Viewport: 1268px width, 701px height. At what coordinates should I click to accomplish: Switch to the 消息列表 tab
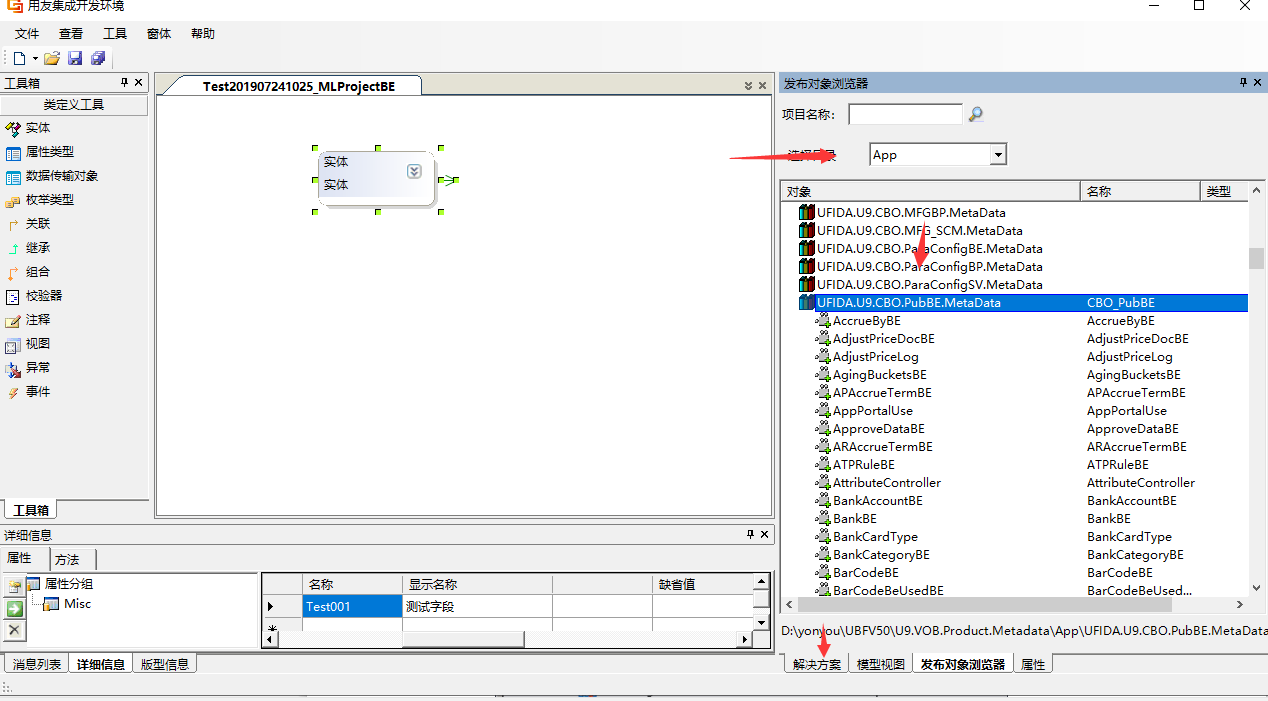point(37,664)
